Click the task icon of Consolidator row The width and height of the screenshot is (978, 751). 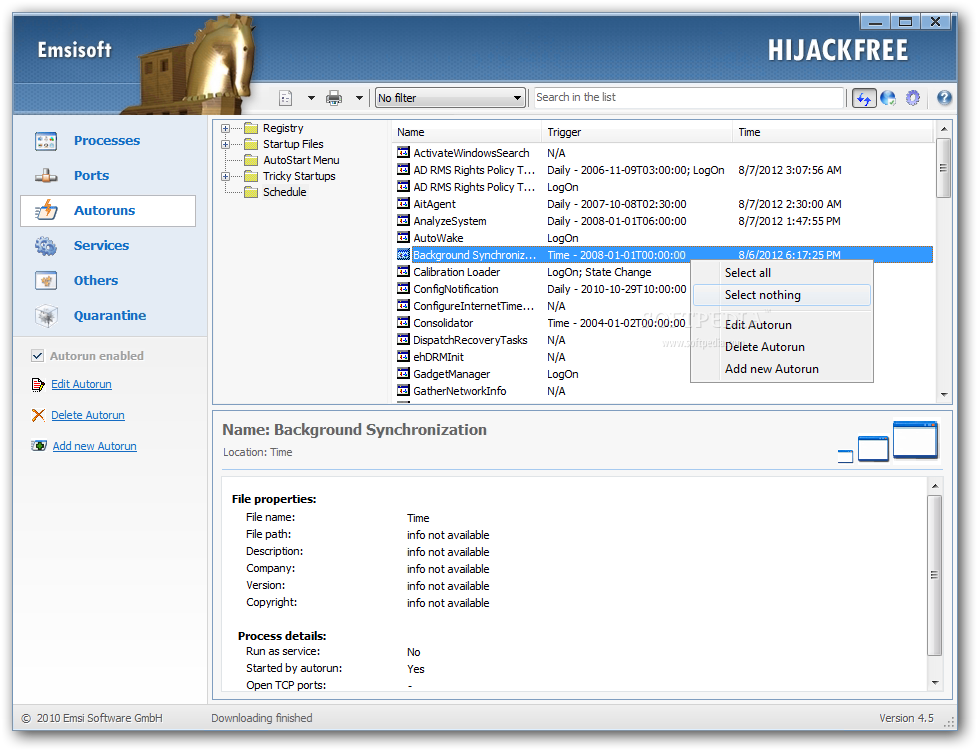(x=404, y=323)
